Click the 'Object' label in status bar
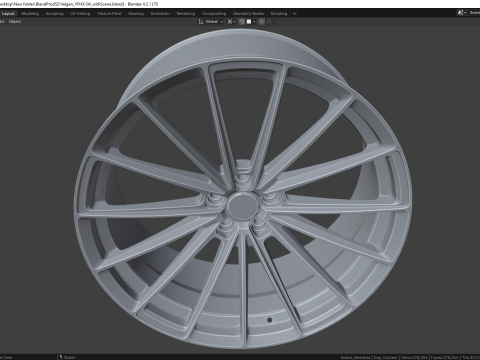The width and height of the screenshot is (480, 360). pos(69,357)
